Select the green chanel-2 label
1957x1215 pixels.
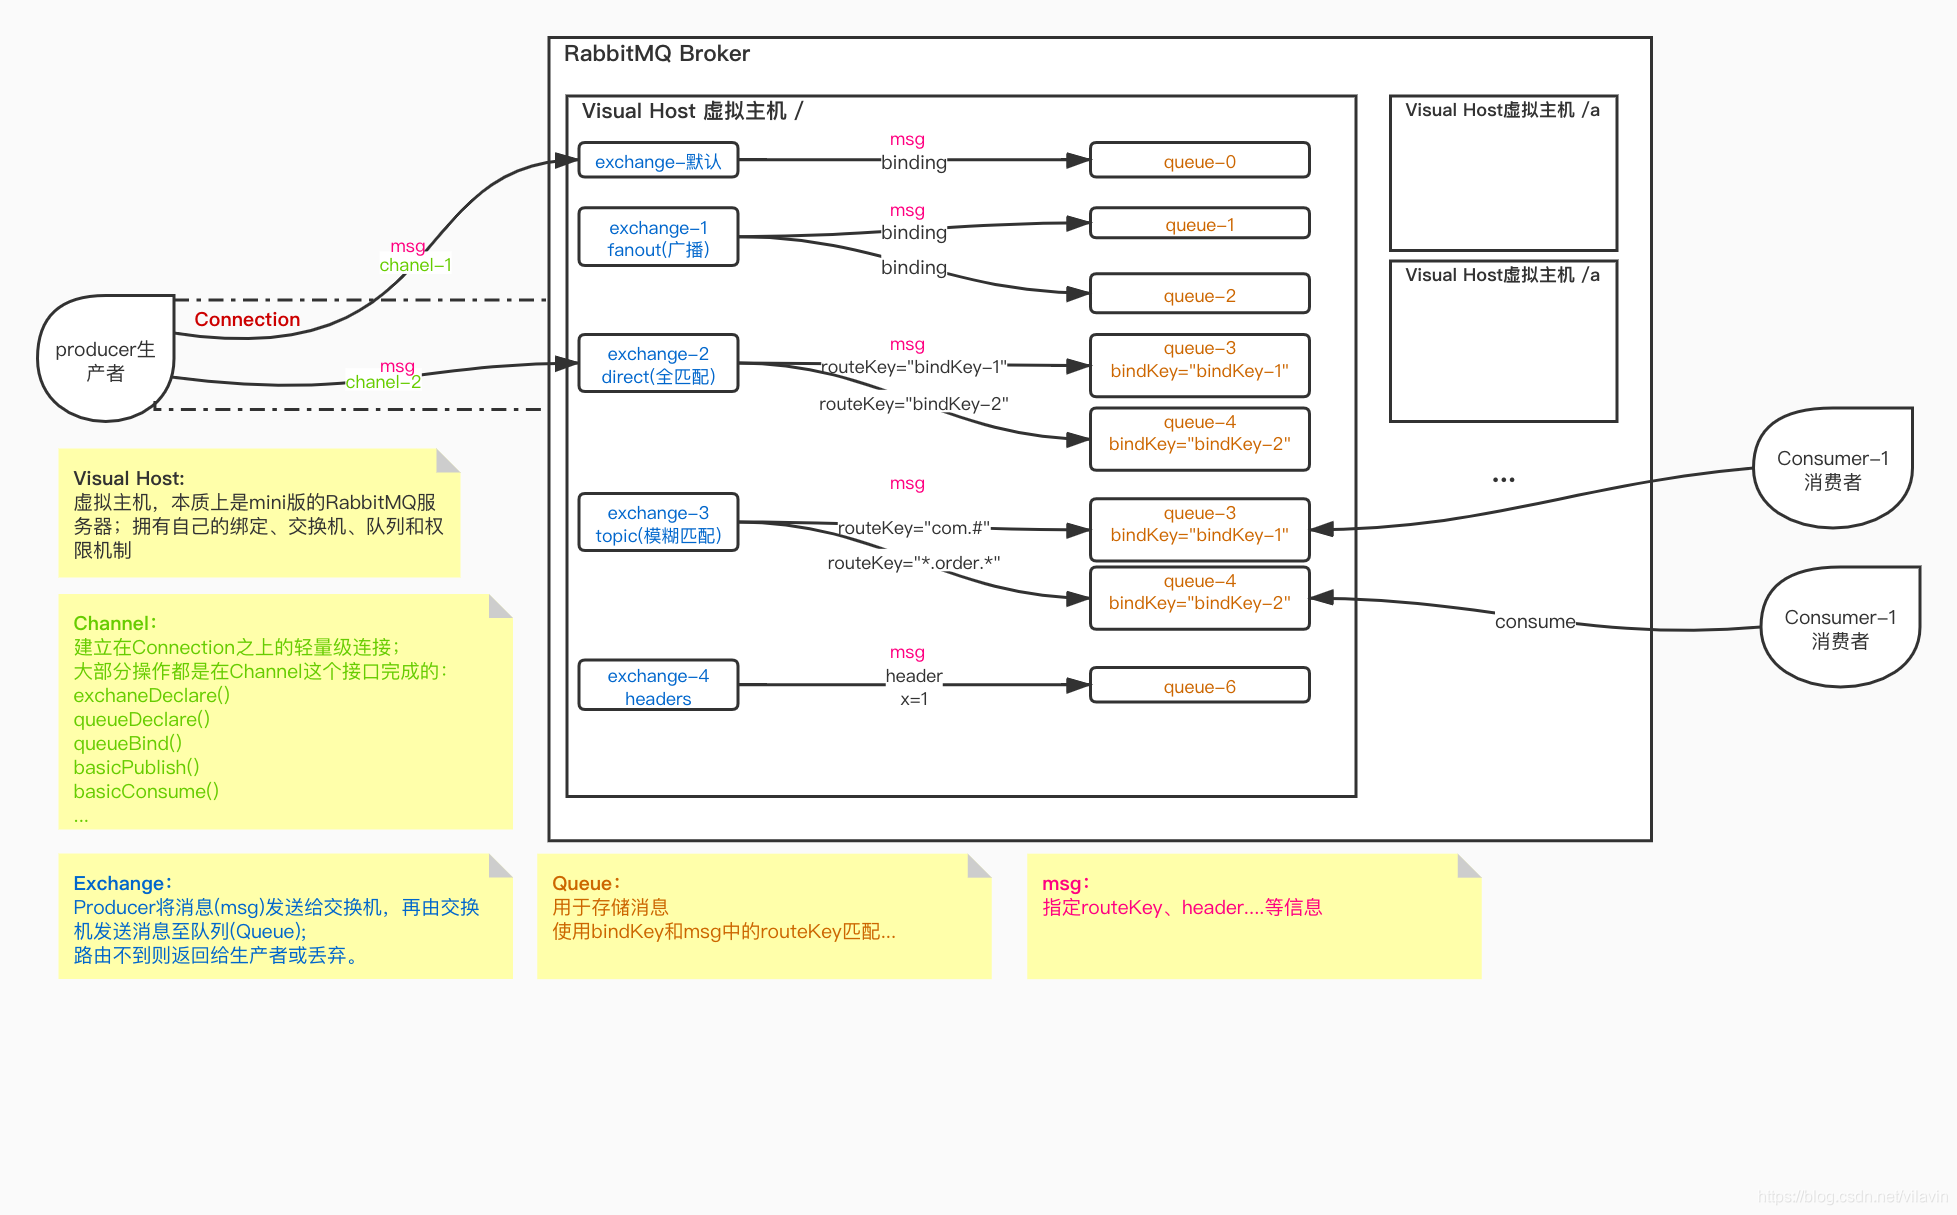point(383,382)
